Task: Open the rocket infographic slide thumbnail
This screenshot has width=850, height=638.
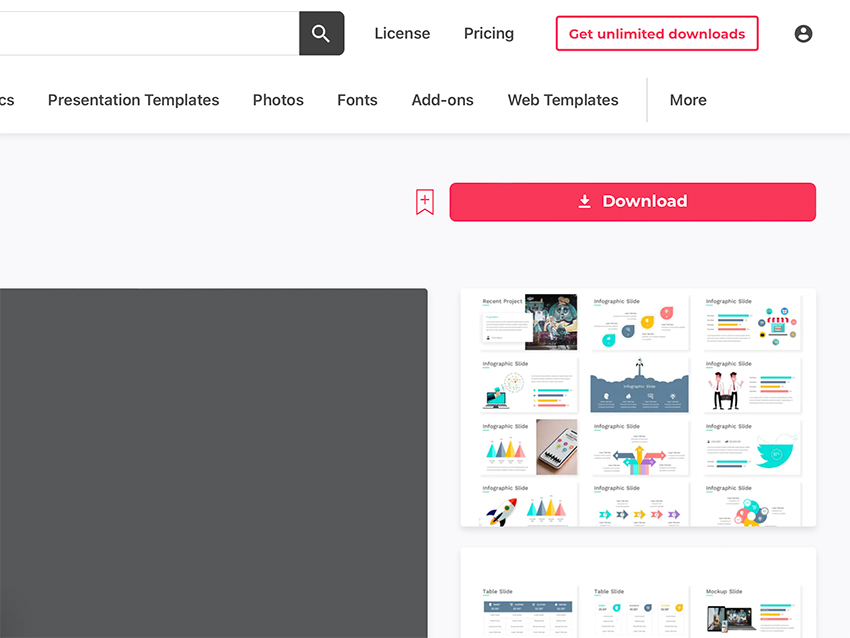Action: coord(527,504)
